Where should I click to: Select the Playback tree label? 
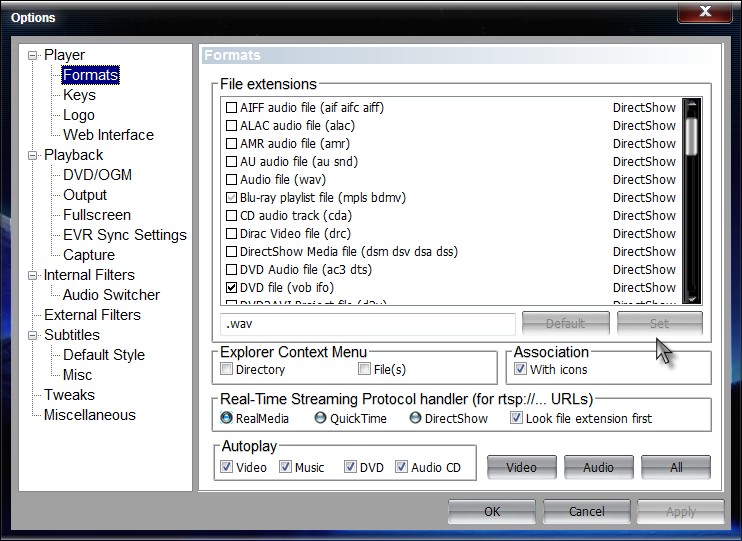[73, 155]
